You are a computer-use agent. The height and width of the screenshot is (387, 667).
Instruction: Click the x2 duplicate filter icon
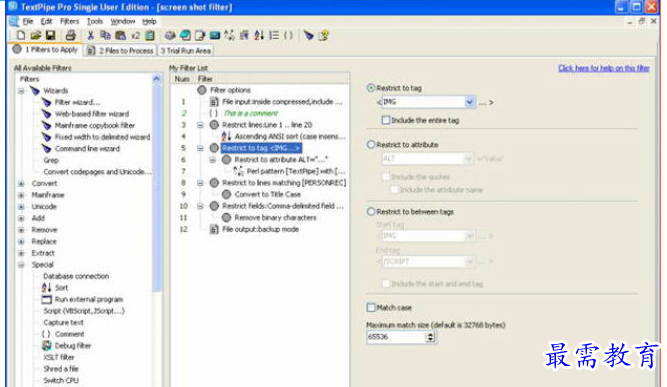point(135,35)
